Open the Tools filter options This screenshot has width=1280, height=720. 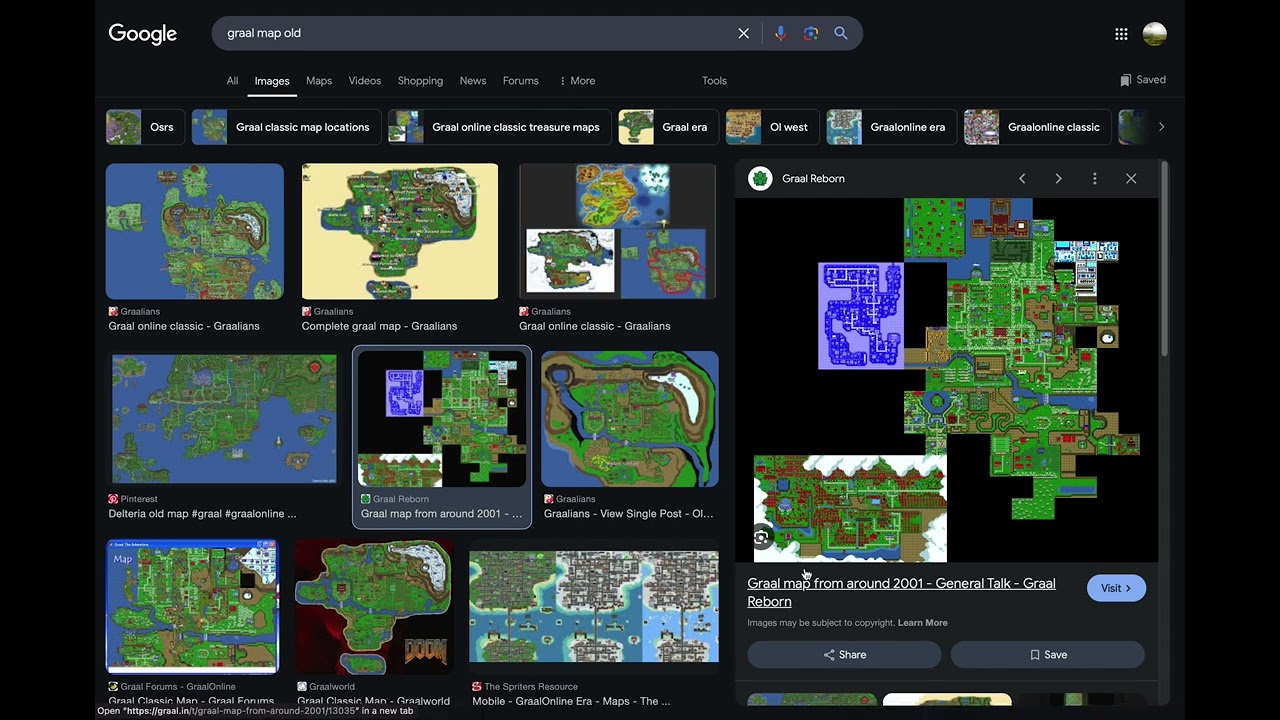714,81
